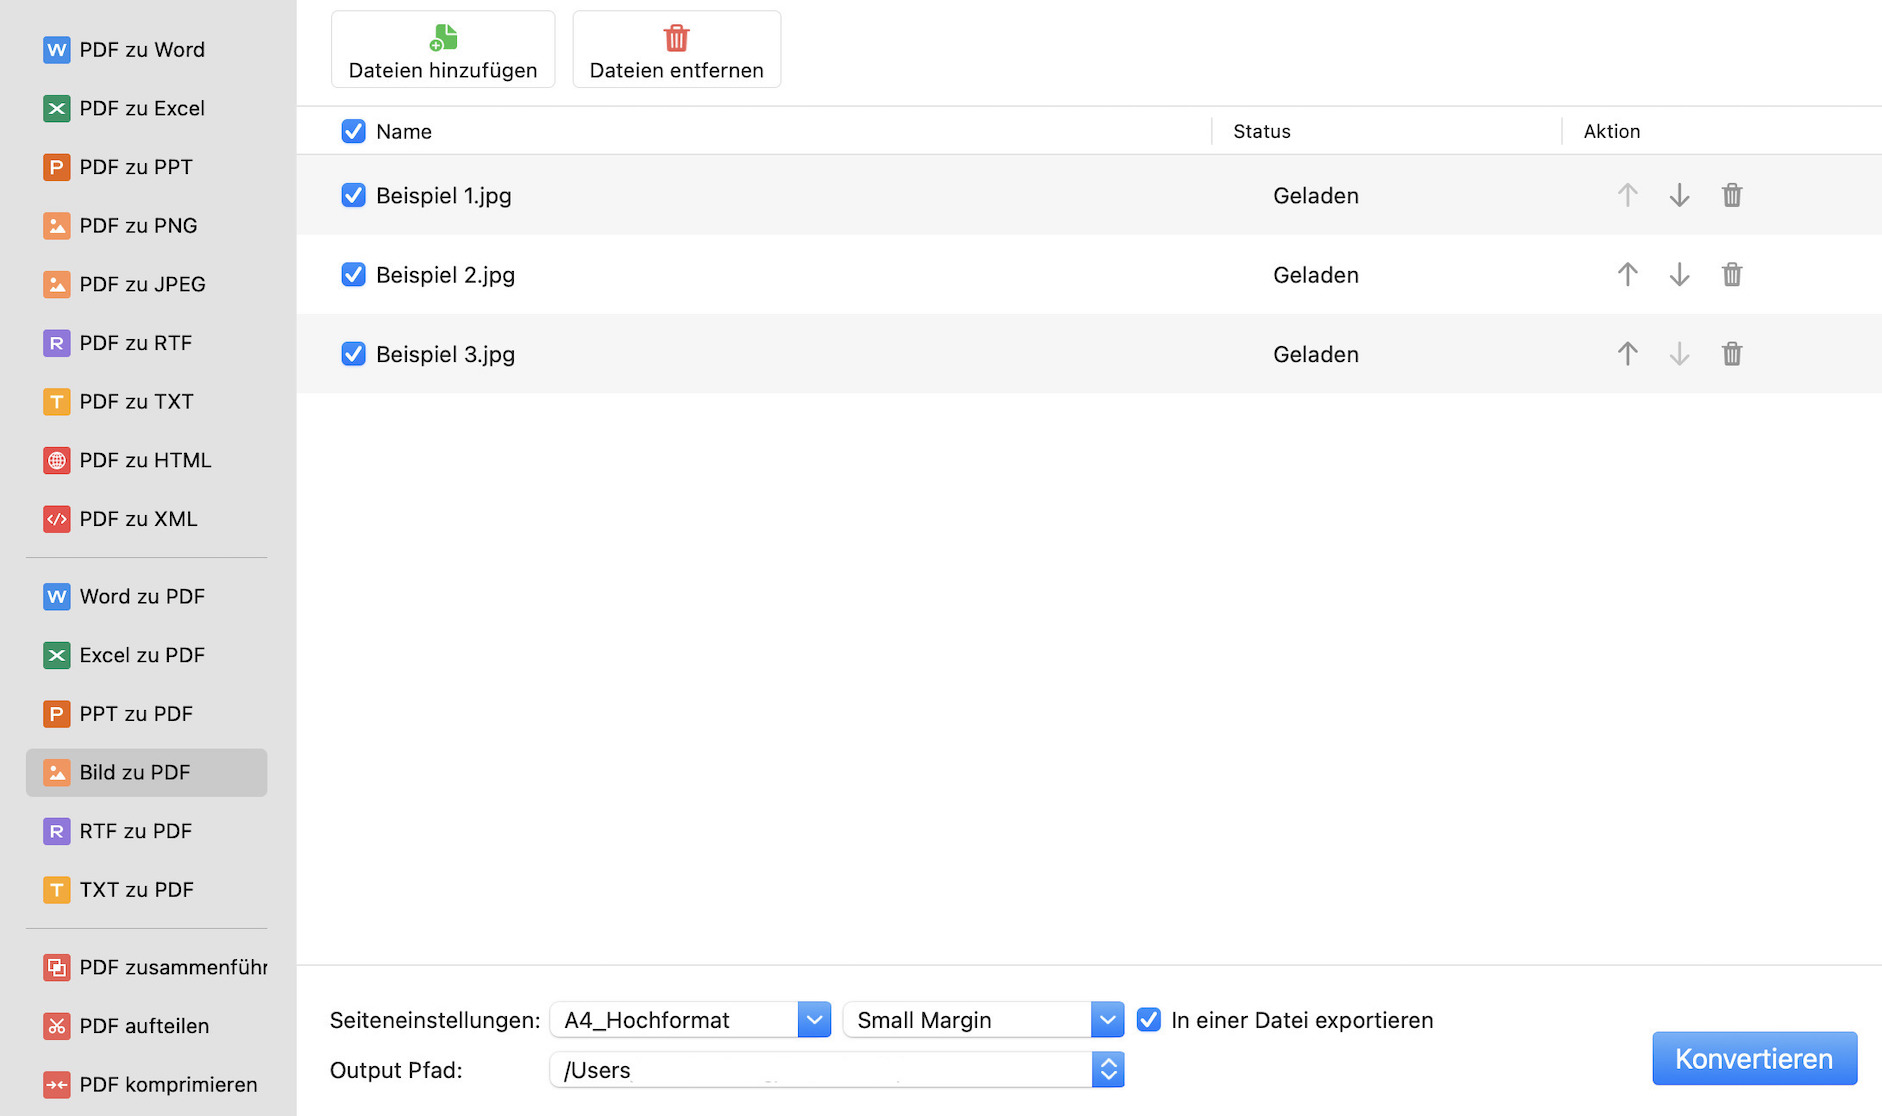Select PDF komprimieren in sidebar

coord(167,1084)
